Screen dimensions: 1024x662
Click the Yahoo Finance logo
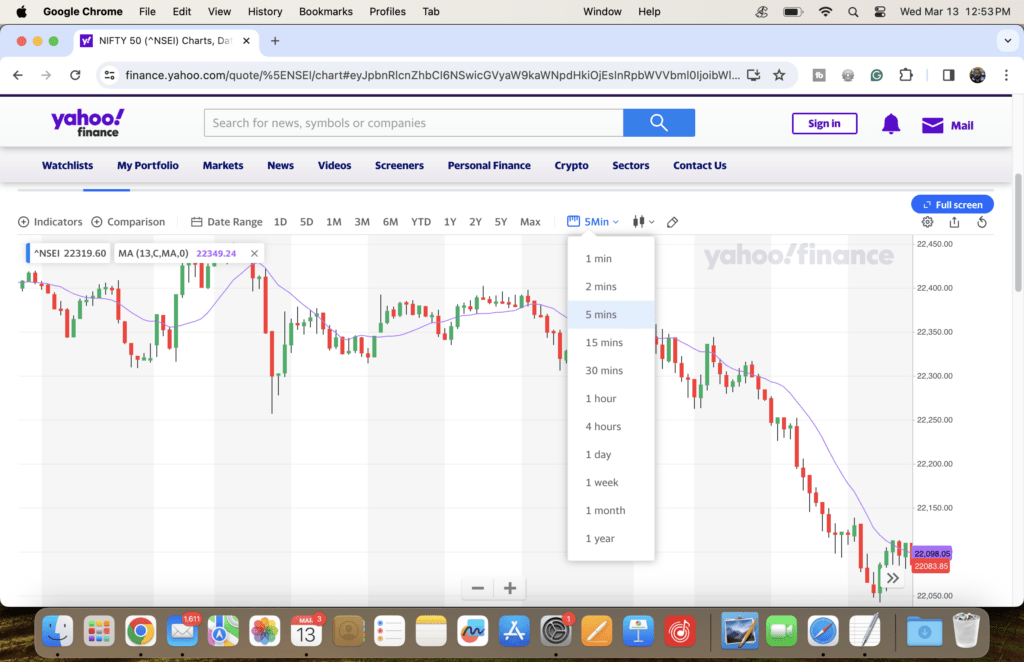[x=88, y=123]
